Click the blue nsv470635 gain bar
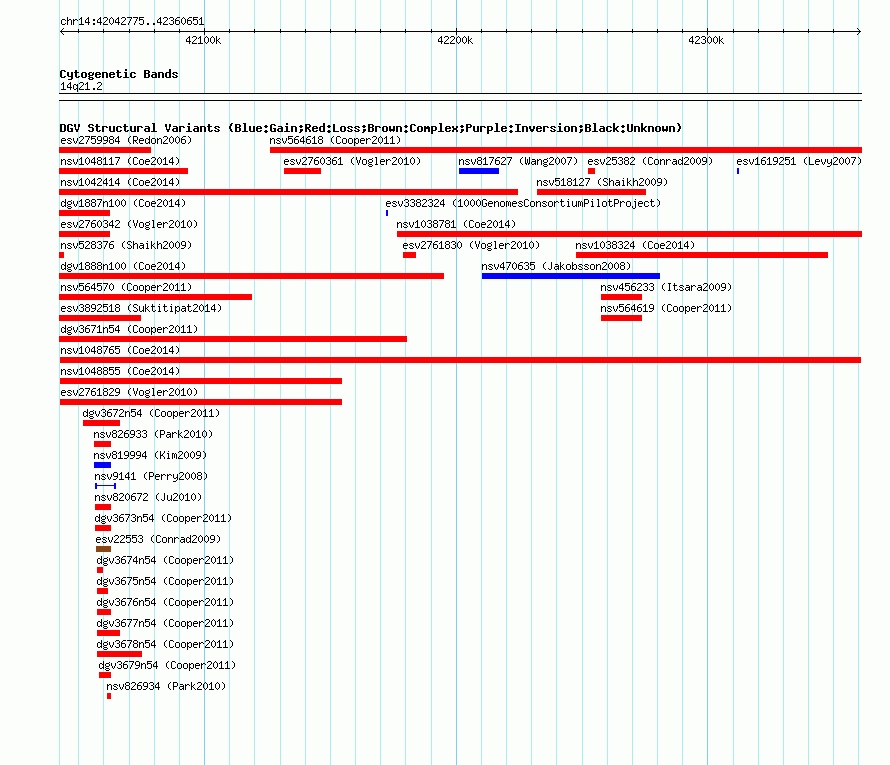This screenshot has width=890, height=765. (x=570, y=276)
